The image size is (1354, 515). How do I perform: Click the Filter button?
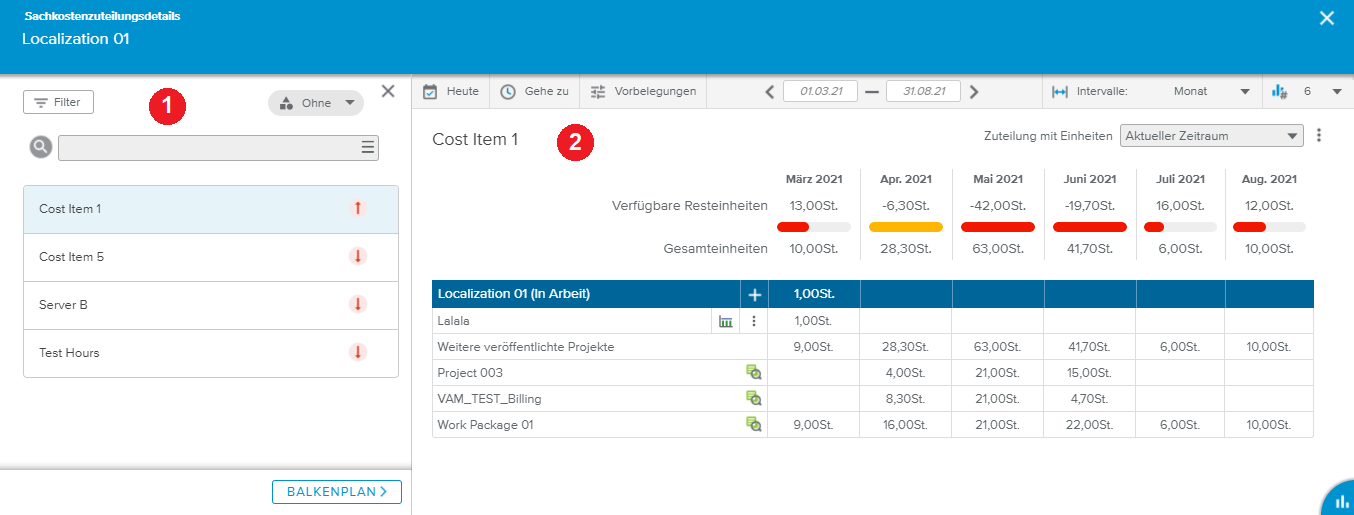pos(58,102)
